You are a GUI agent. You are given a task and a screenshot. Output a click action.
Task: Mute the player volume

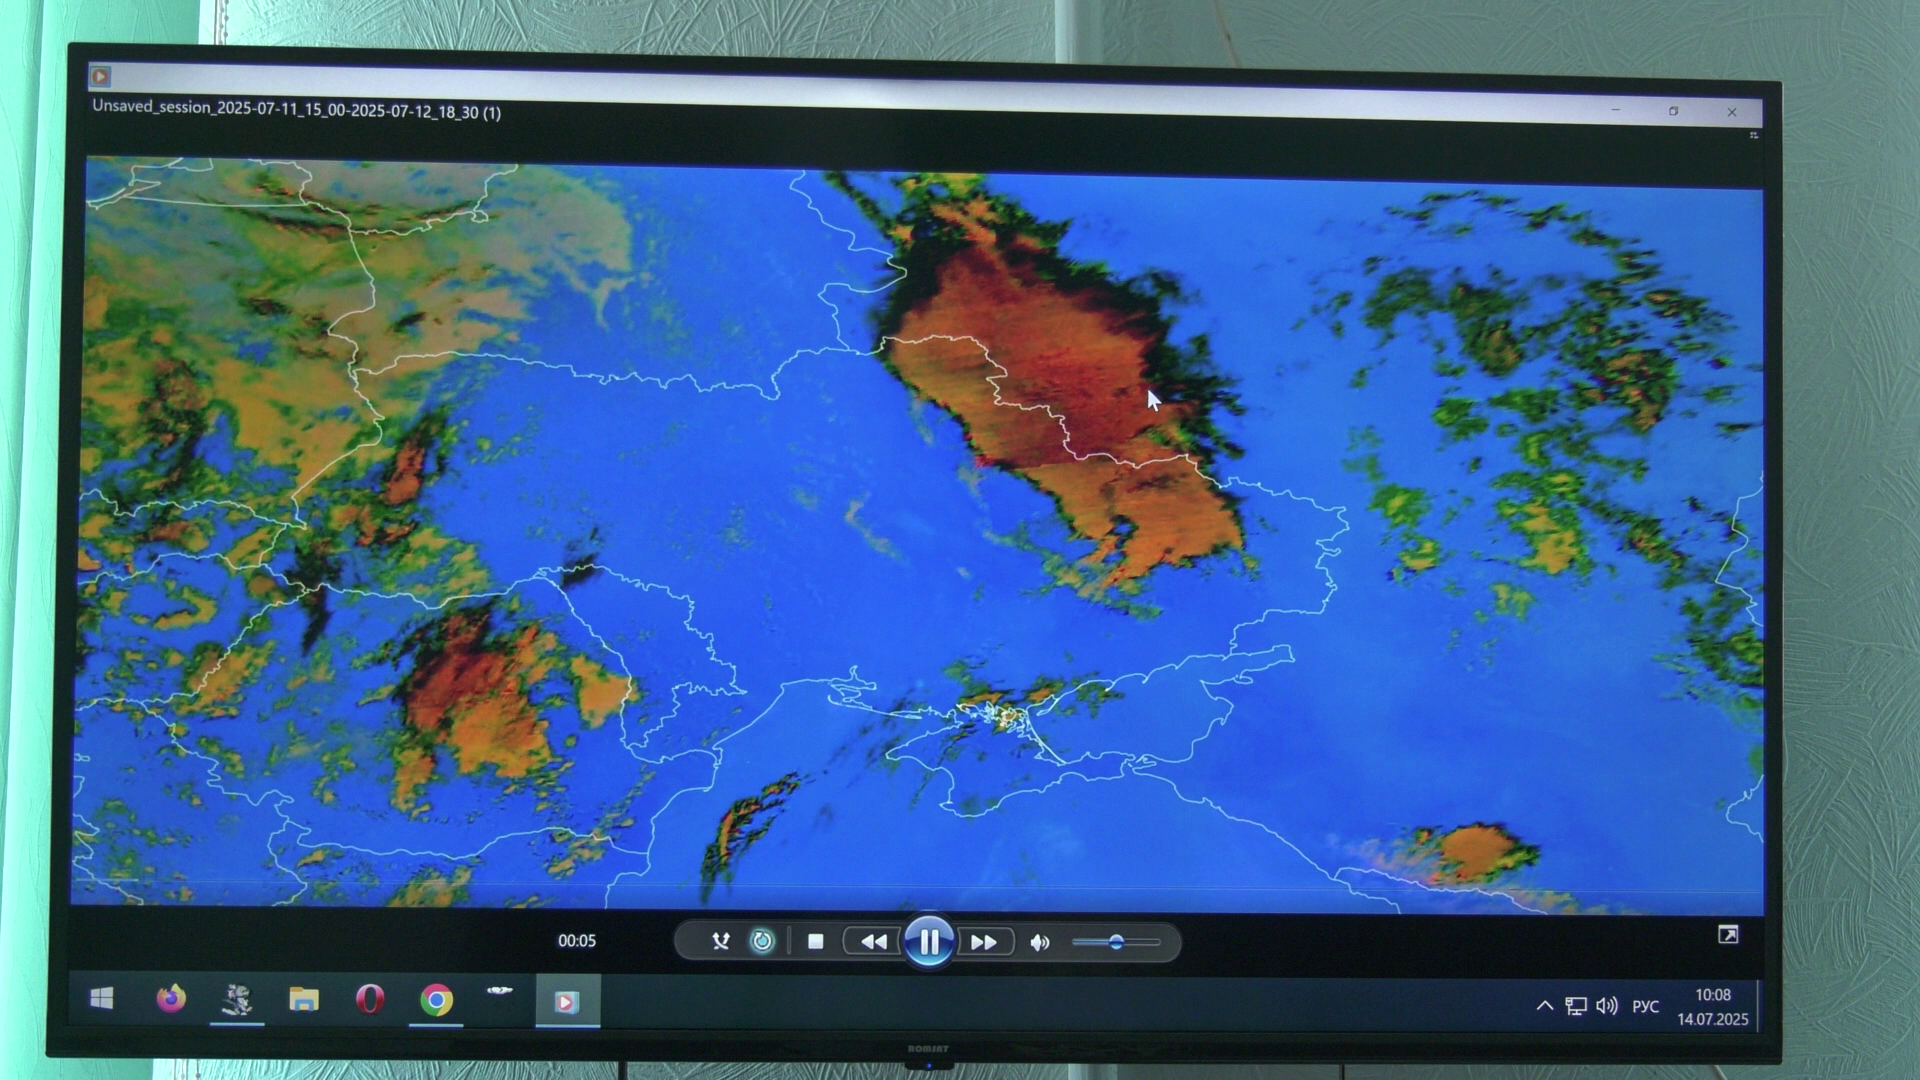(1040, 942)
